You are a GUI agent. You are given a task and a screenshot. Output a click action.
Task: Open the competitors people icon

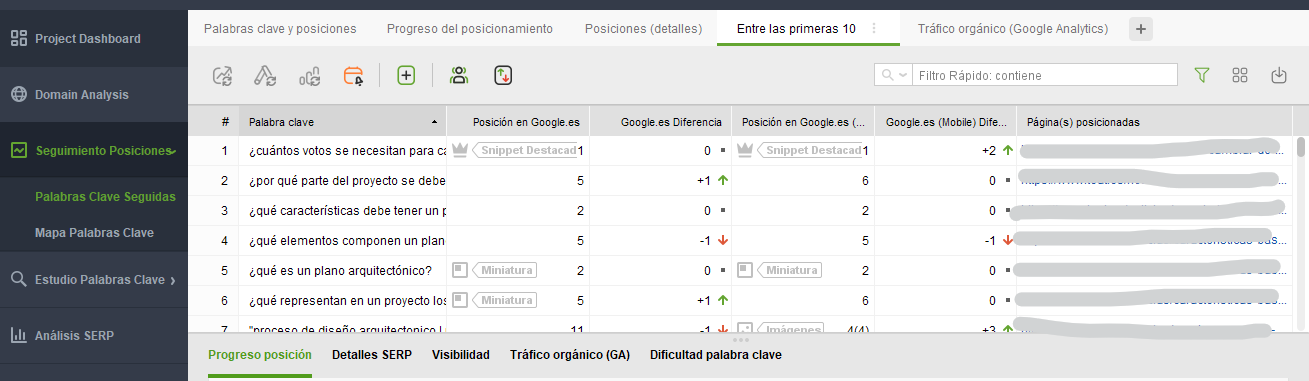459,75
